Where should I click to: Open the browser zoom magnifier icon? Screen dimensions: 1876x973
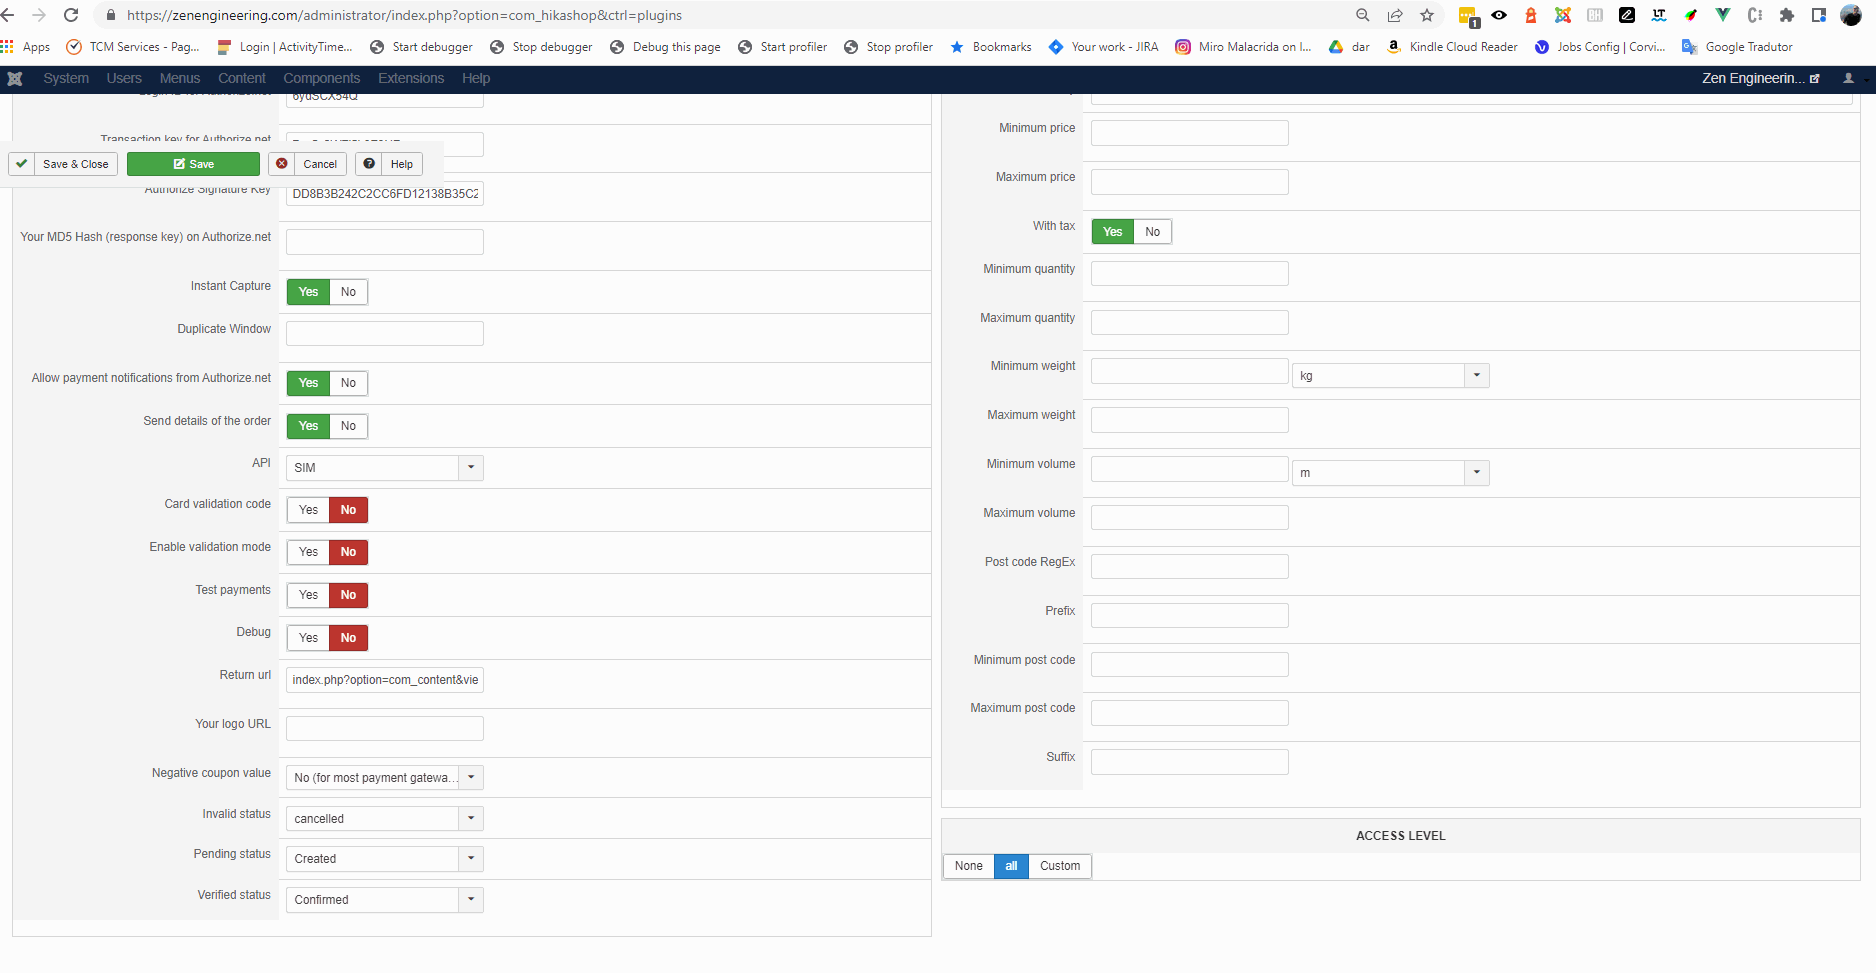click(1363, 15)
